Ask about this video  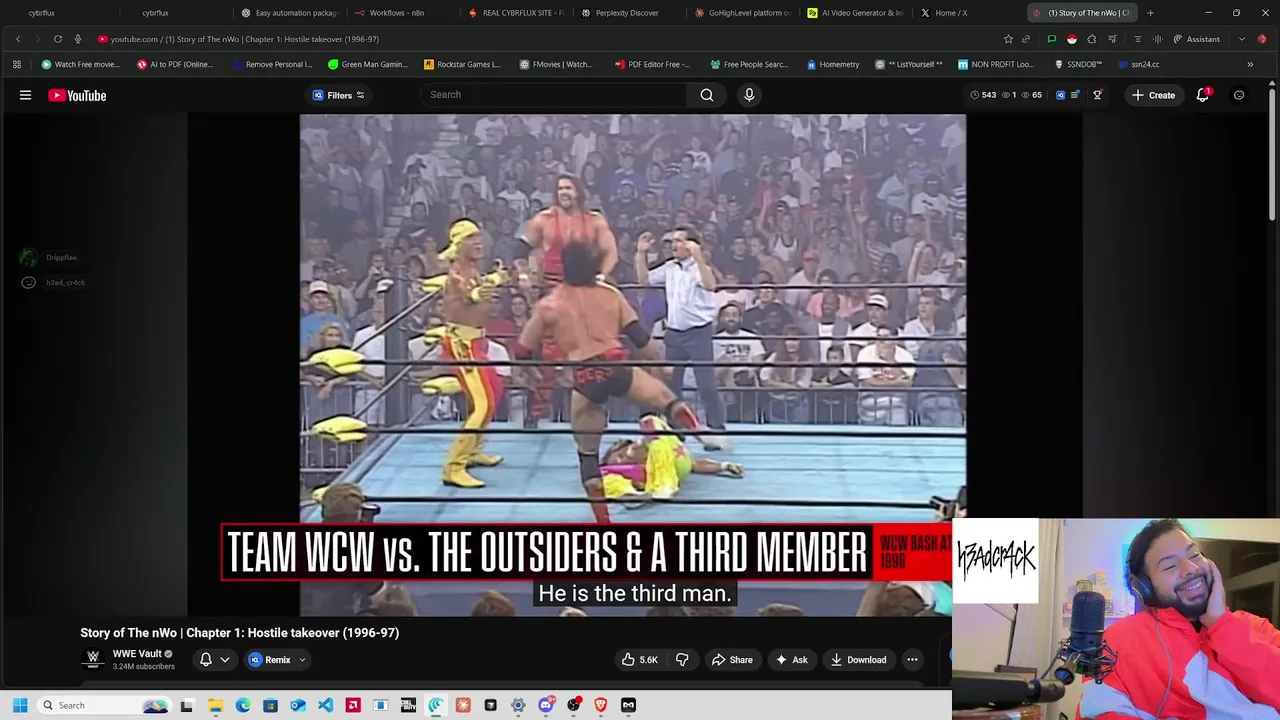[x=791, y=660]
